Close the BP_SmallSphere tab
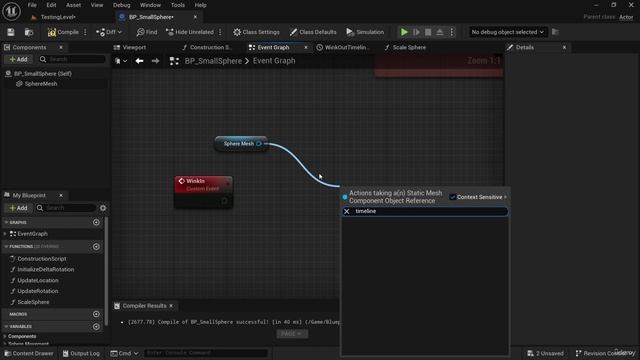Viewport: 640px width, 360px height. 195,17
